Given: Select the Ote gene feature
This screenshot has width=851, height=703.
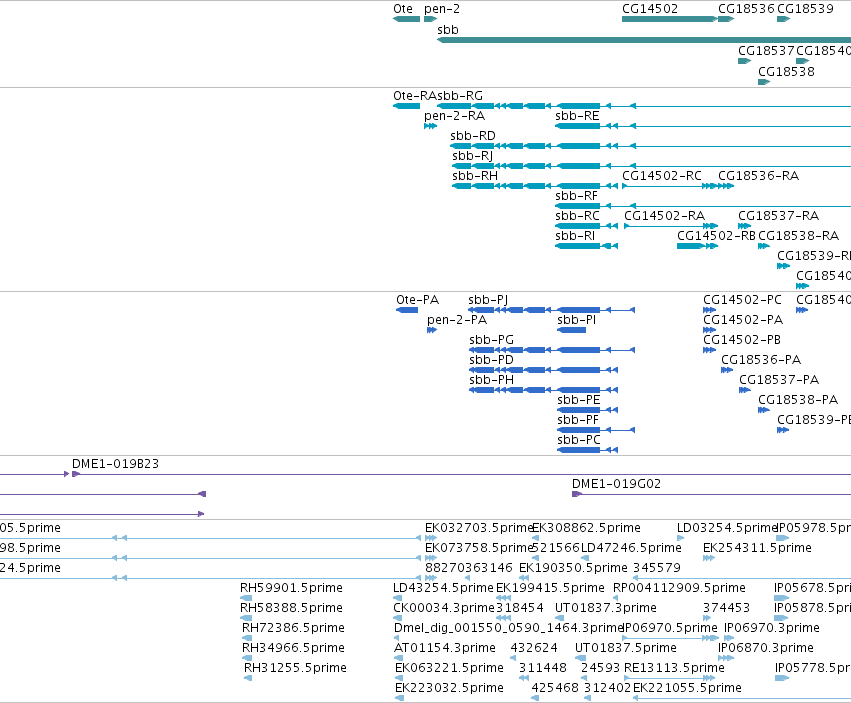Looking at the screenshot, I should pyautogui.click(x=407, y=19).
